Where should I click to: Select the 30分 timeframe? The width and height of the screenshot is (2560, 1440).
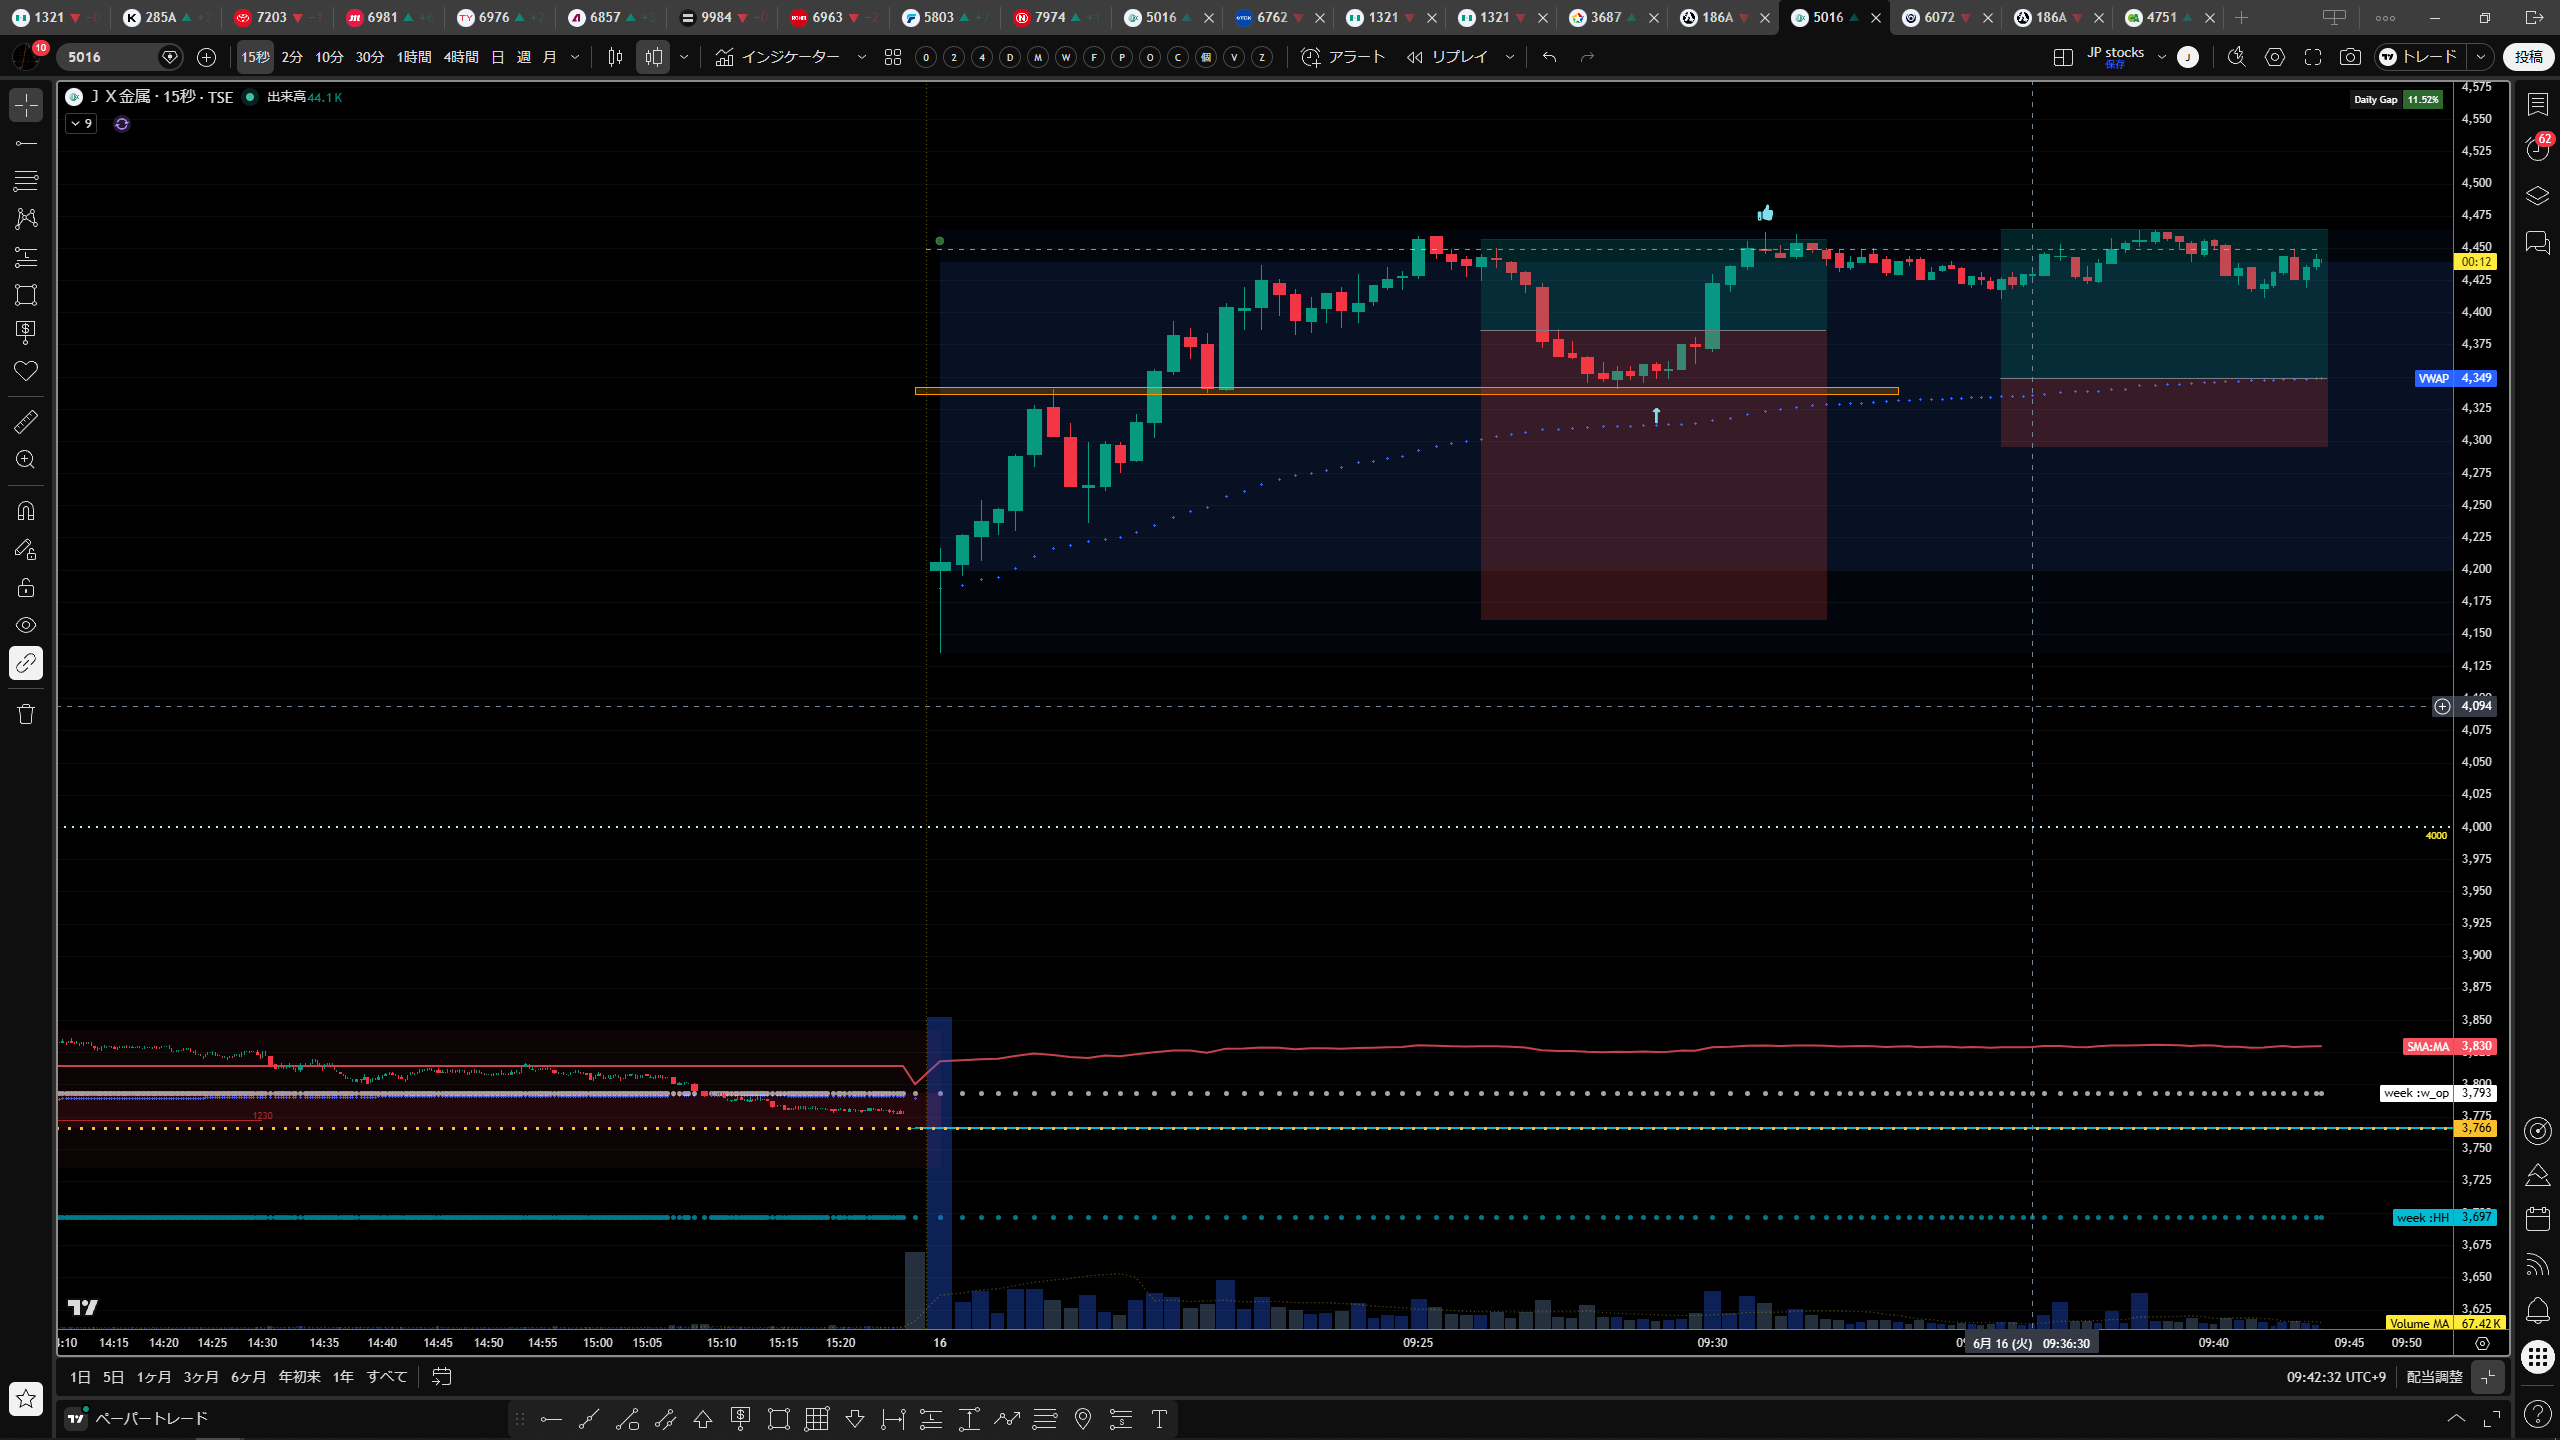[370, 57]
